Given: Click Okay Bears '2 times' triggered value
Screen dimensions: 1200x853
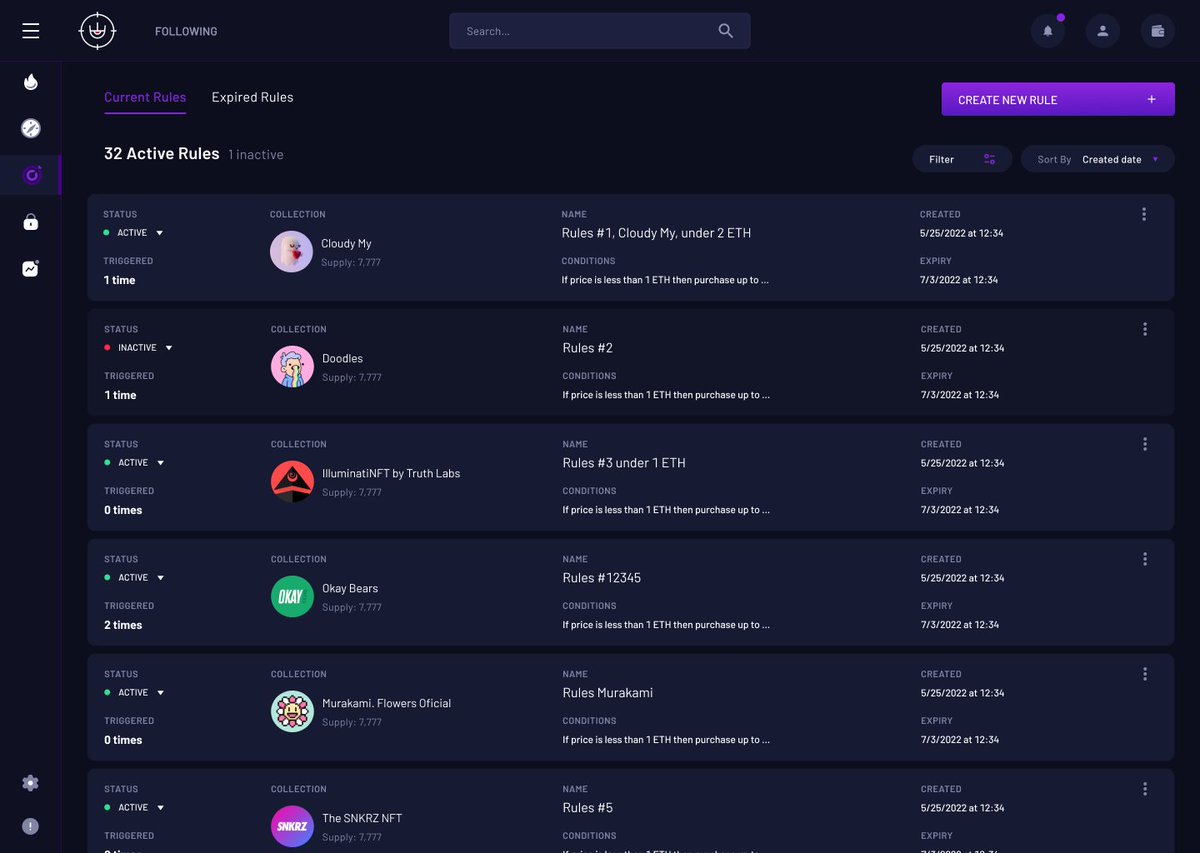Looking at the screenshot, I should [123, 625].
